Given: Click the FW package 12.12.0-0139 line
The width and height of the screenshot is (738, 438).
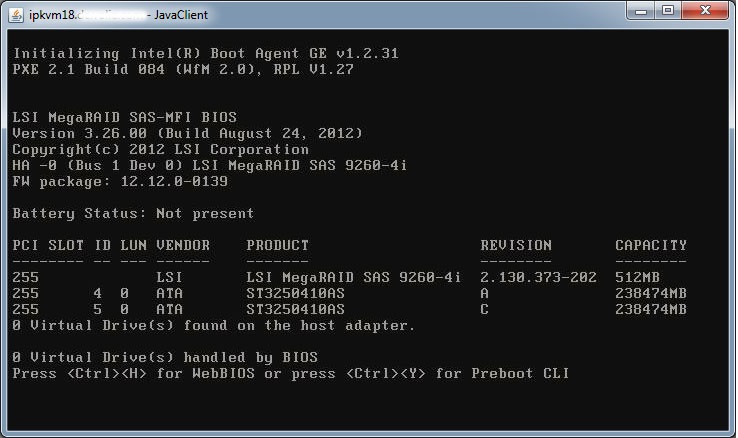Looking at the screenshot, I should (x=120, y=182).
